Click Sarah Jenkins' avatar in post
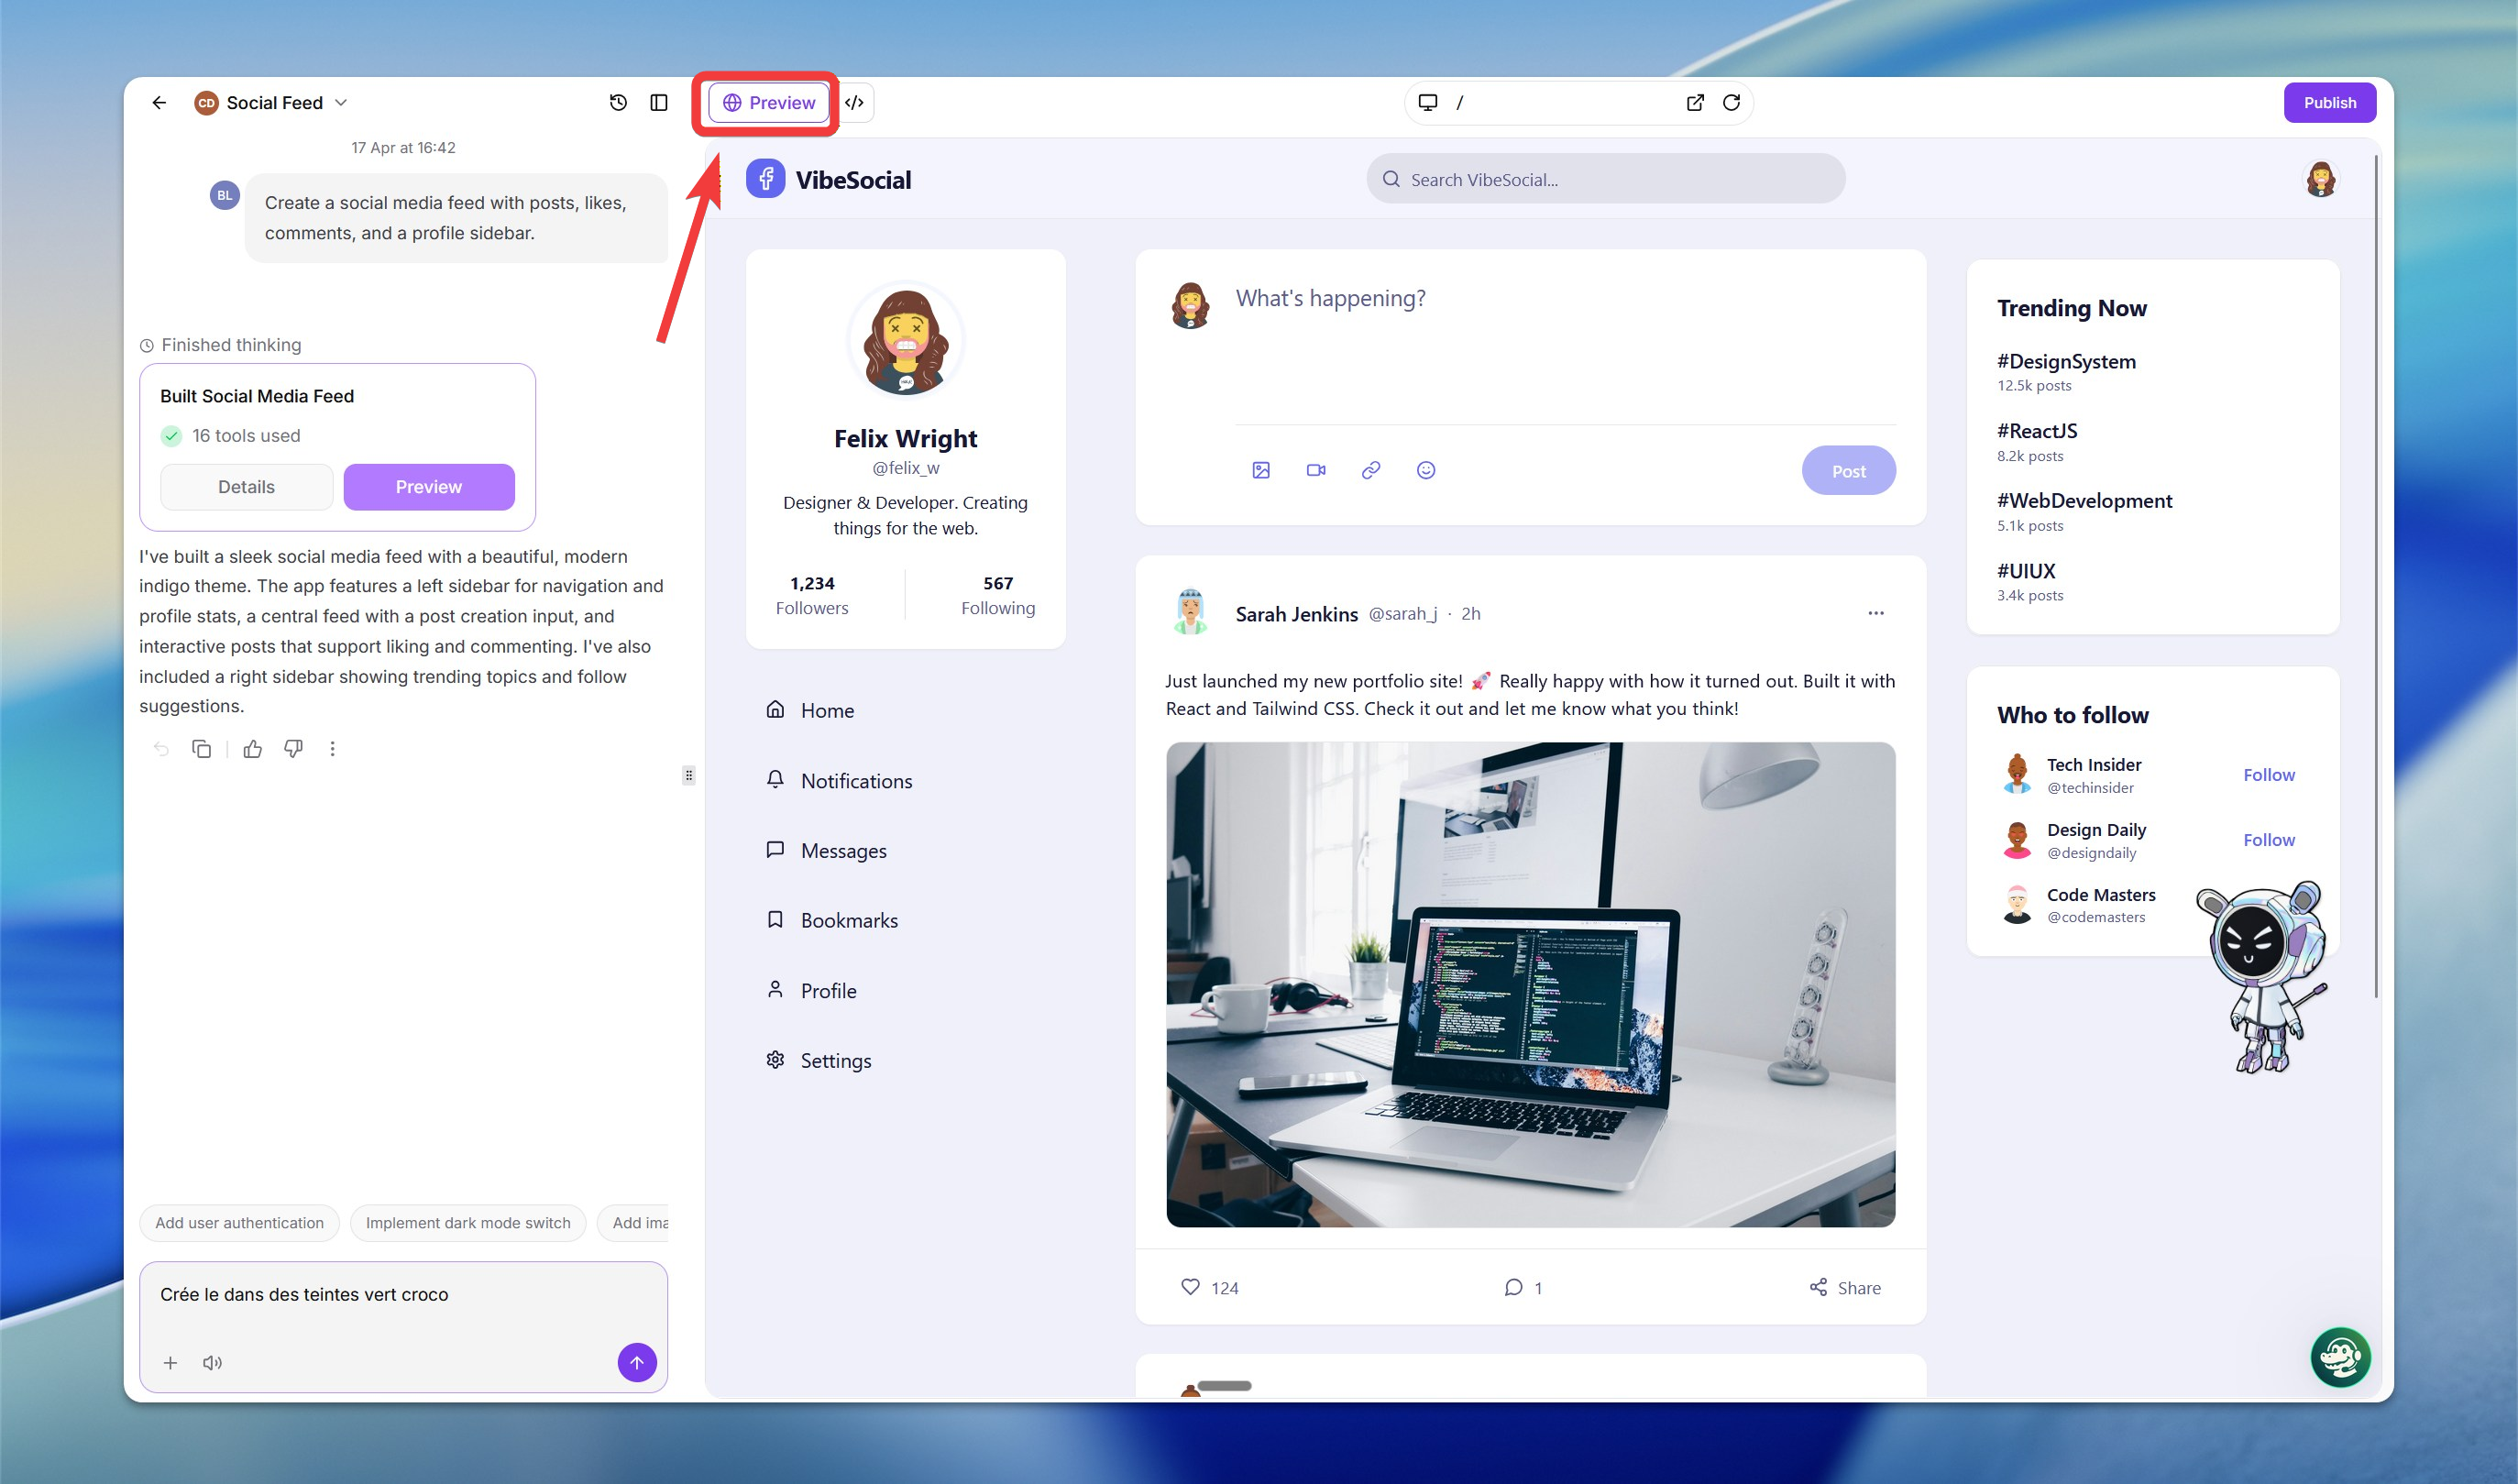 tap(1189, 613)
